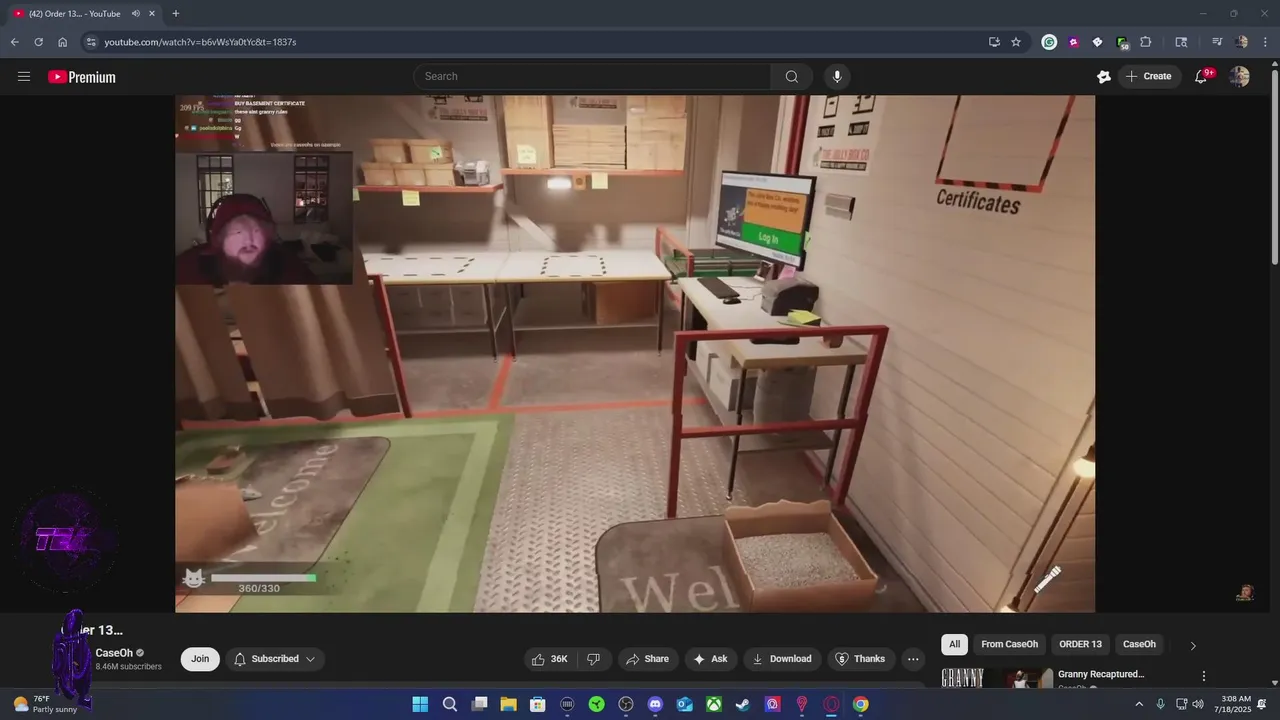This screenshot has width=1280, height=720.
Task: Open Granny Recaptured video title
Action: [x=1101, y=674]
